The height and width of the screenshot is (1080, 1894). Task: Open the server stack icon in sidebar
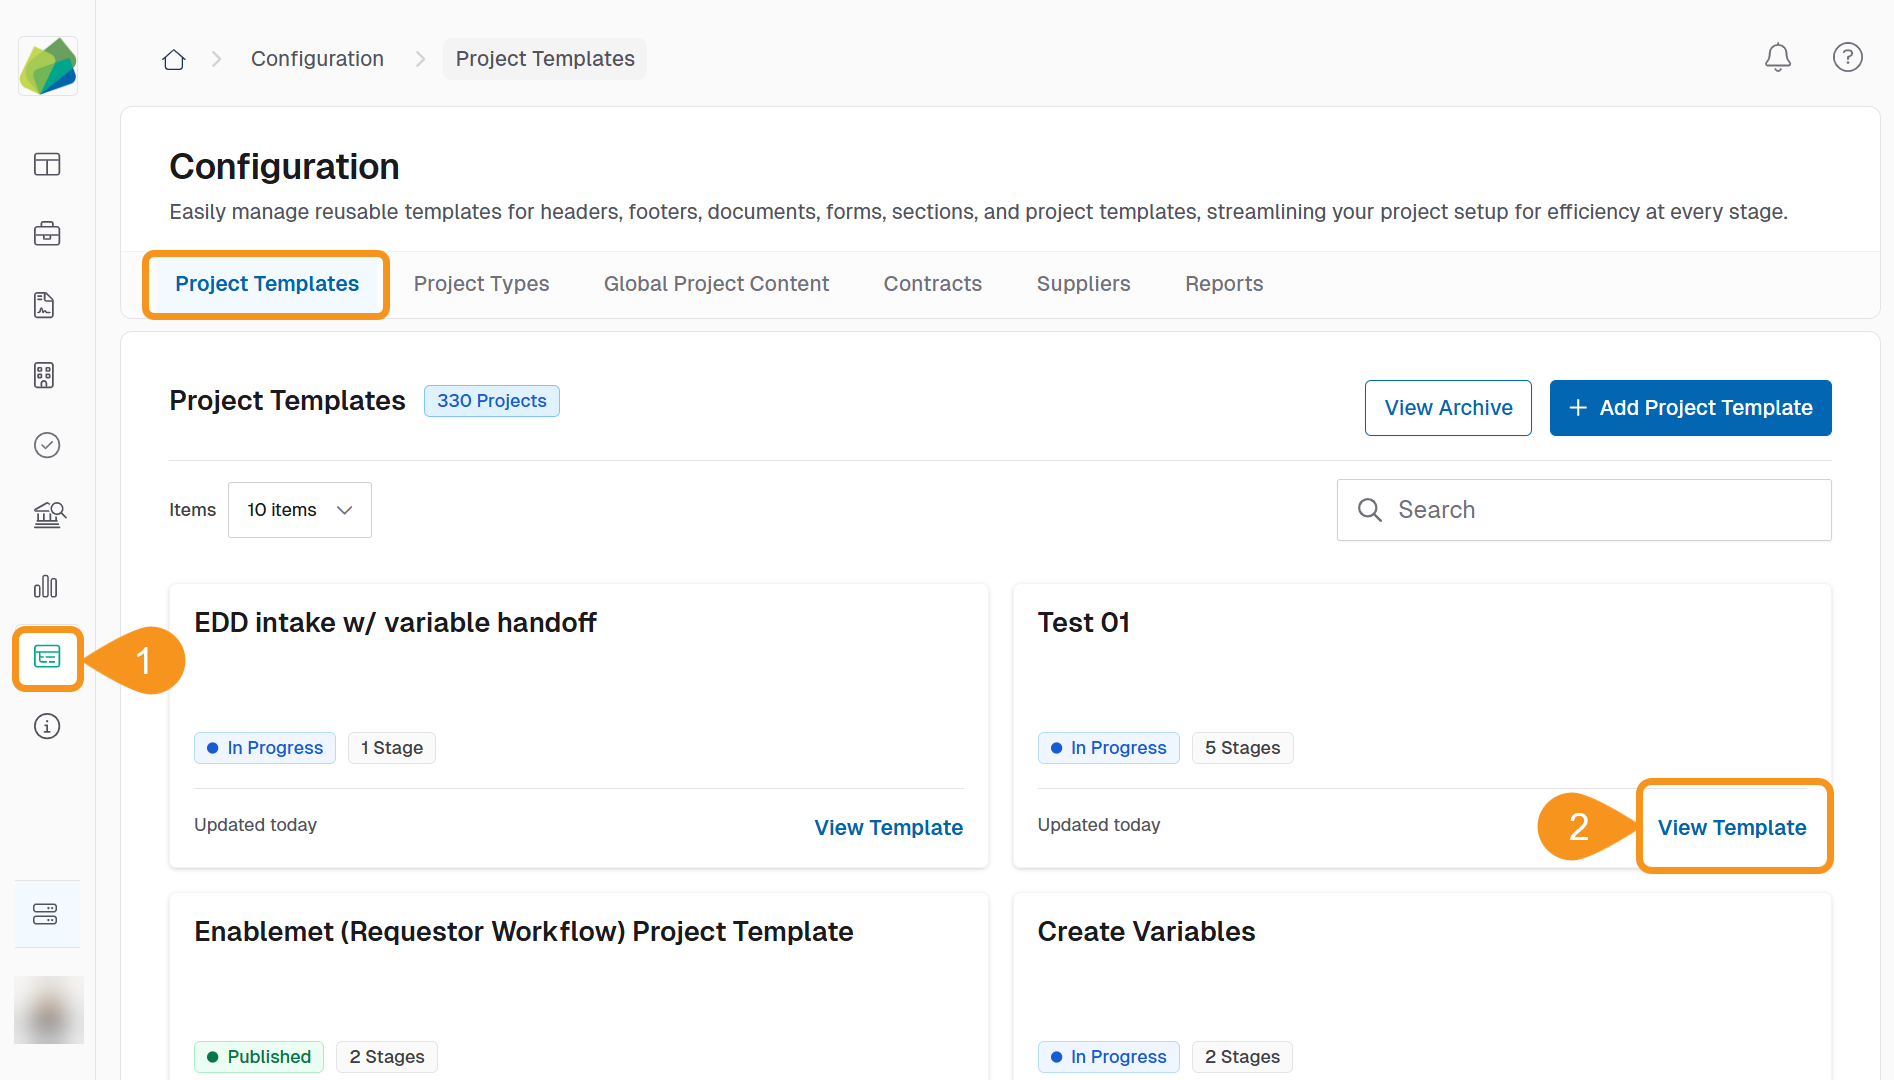tap(46, 914)
